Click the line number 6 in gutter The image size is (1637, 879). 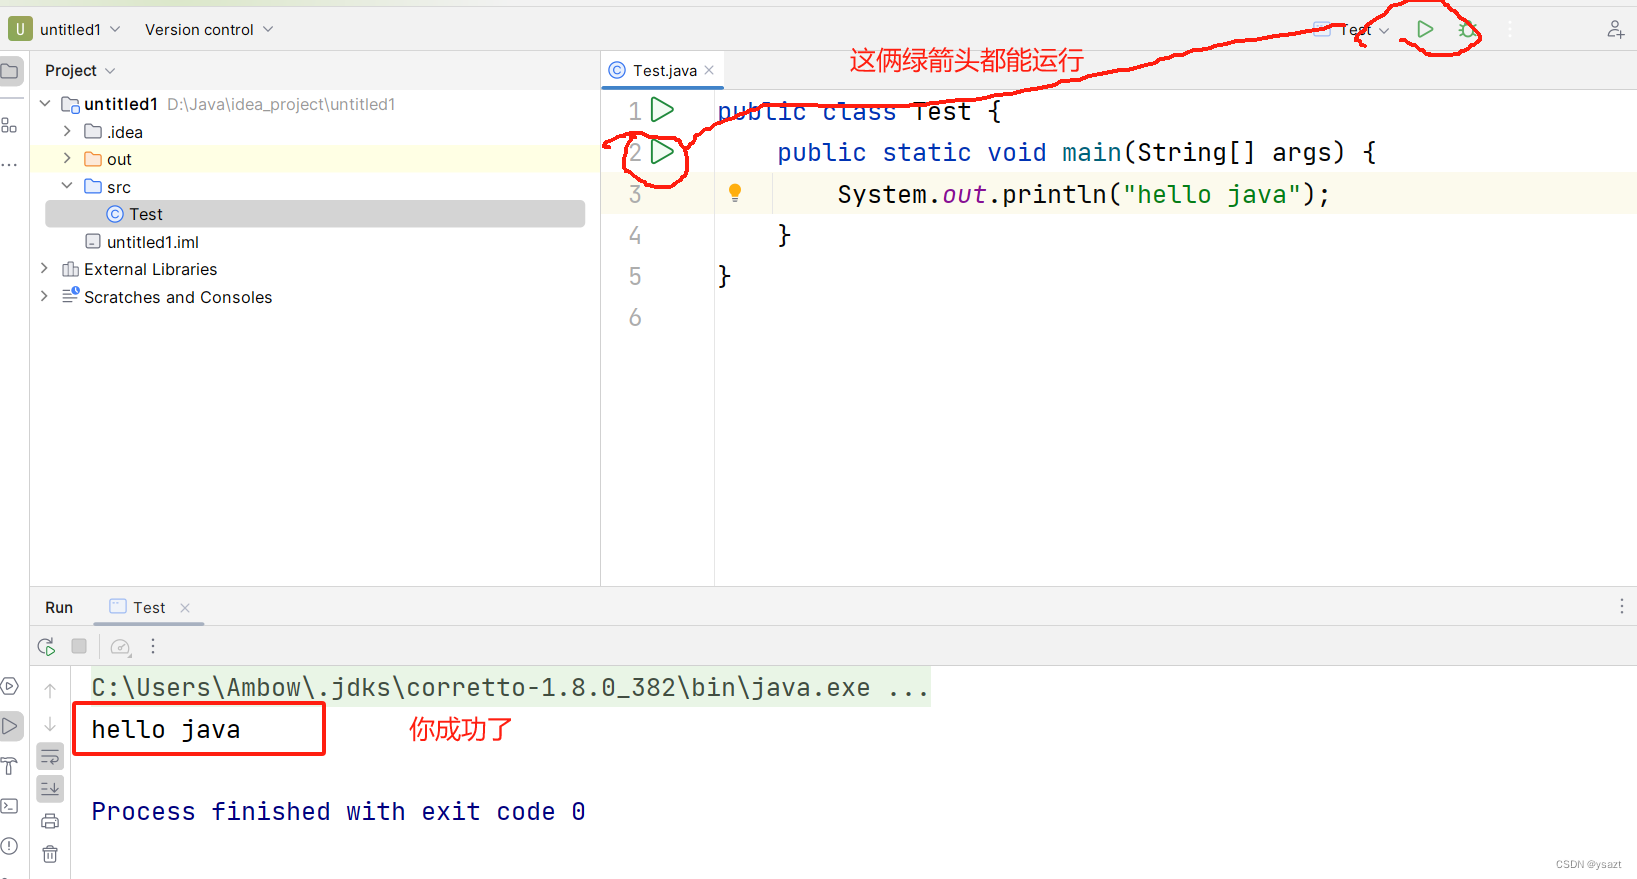coord(635,318)
